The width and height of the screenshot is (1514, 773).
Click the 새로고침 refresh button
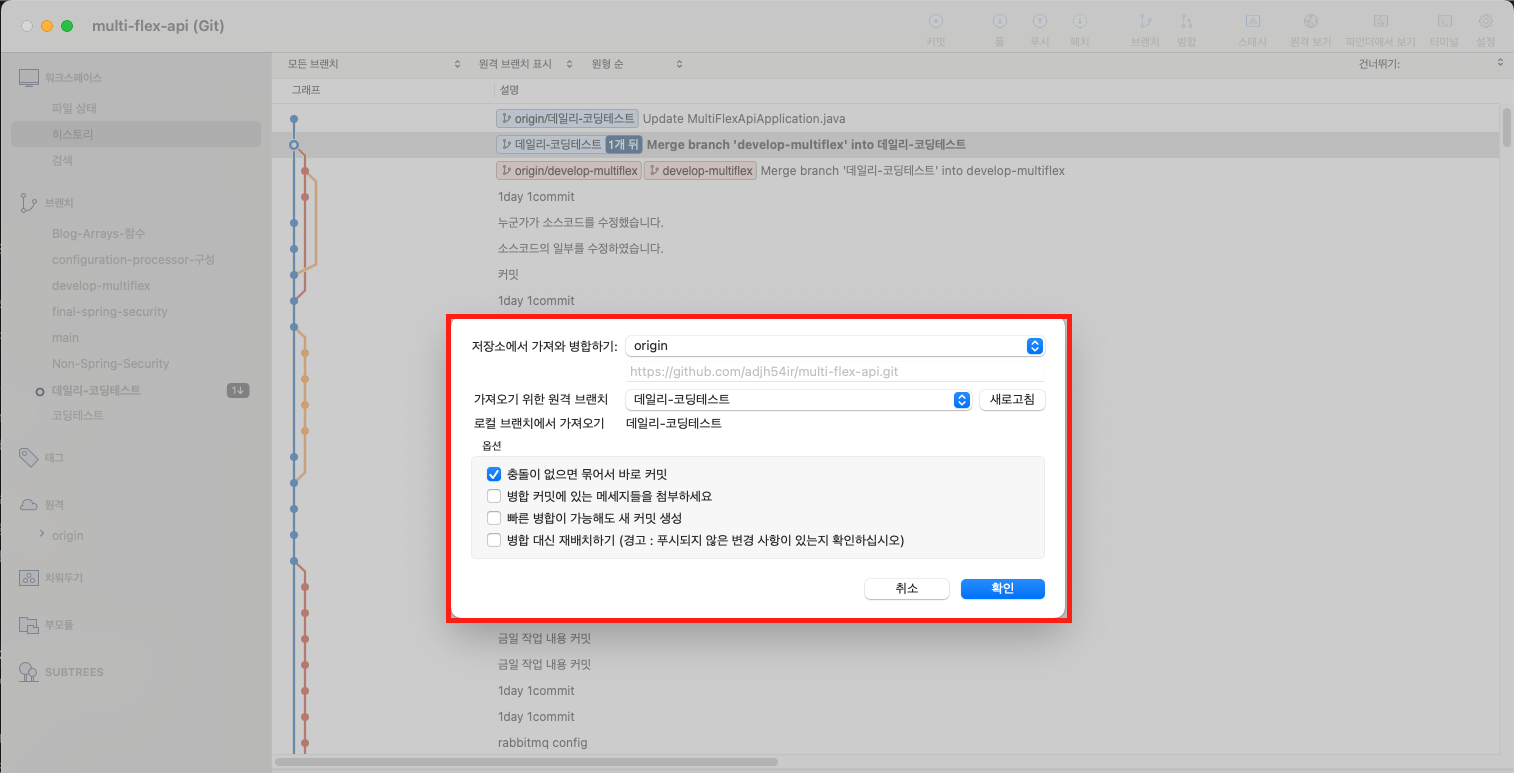(1012, 400)
